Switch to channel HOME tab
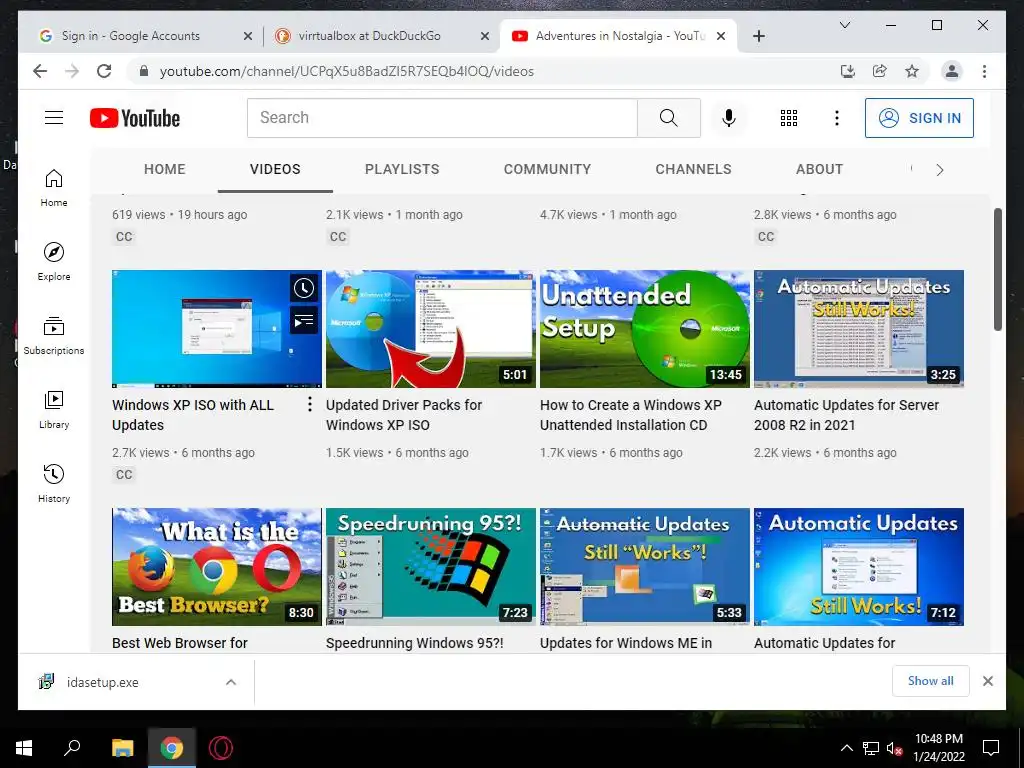The height and width of the screenshot is (768, 1024). pos(165,169)
